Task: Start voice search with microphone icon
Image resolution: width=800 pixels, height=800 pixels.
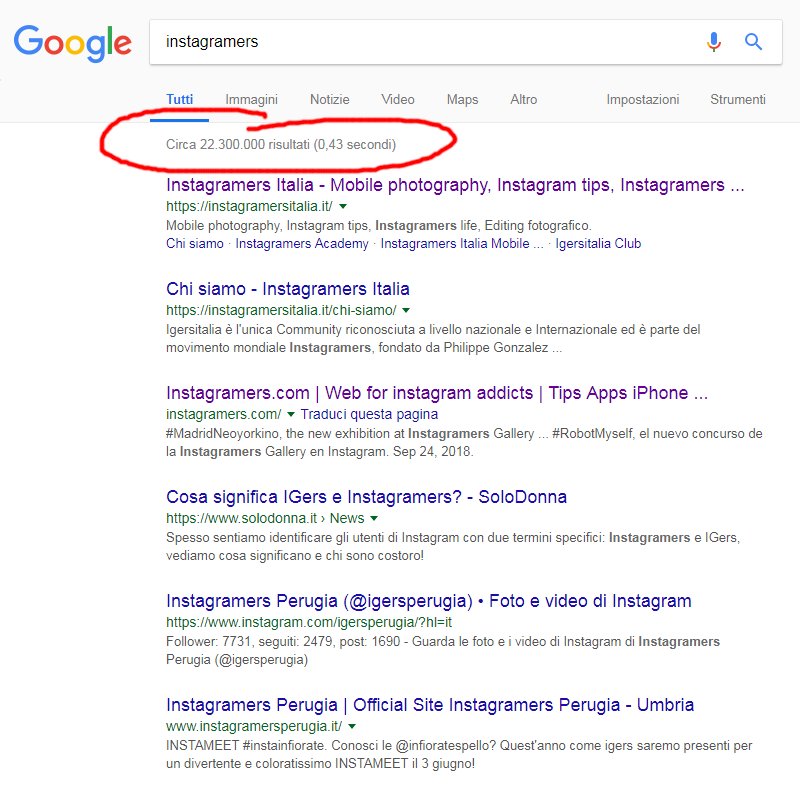Action: coord(714,42)
